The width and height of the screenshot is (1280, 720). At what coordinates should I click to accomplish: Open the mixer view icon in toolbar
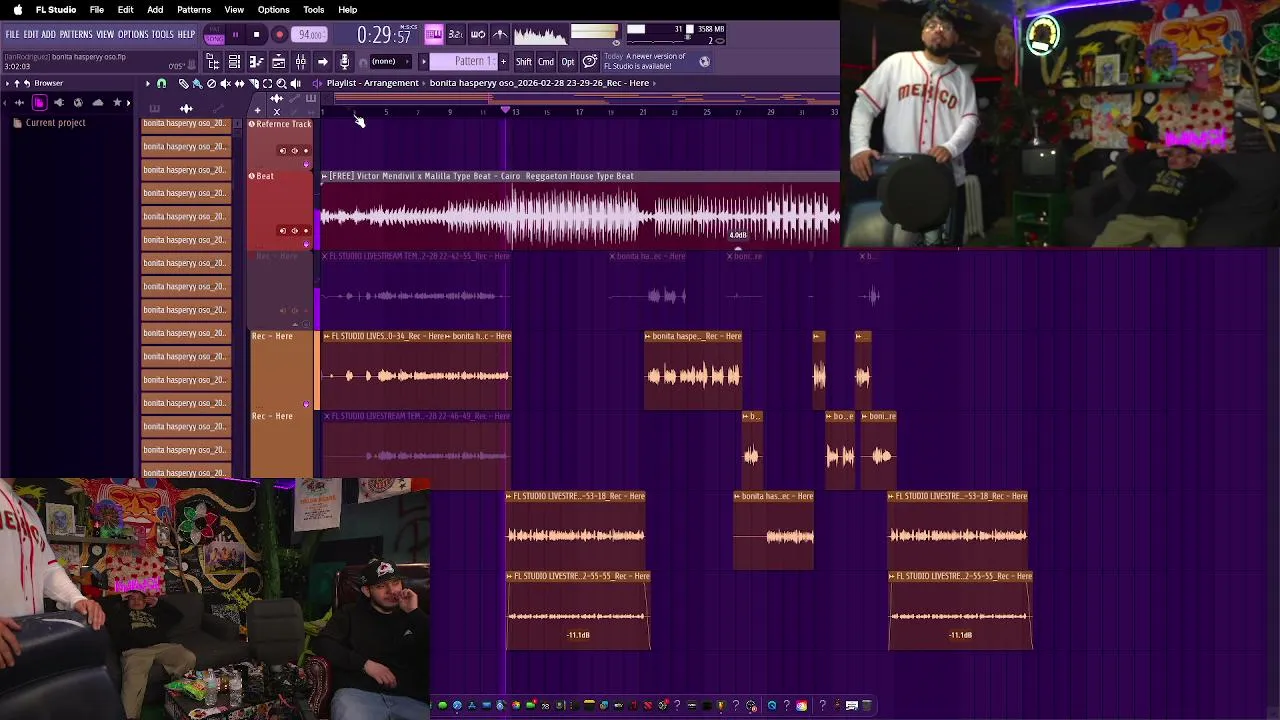(x=300, y=62)
